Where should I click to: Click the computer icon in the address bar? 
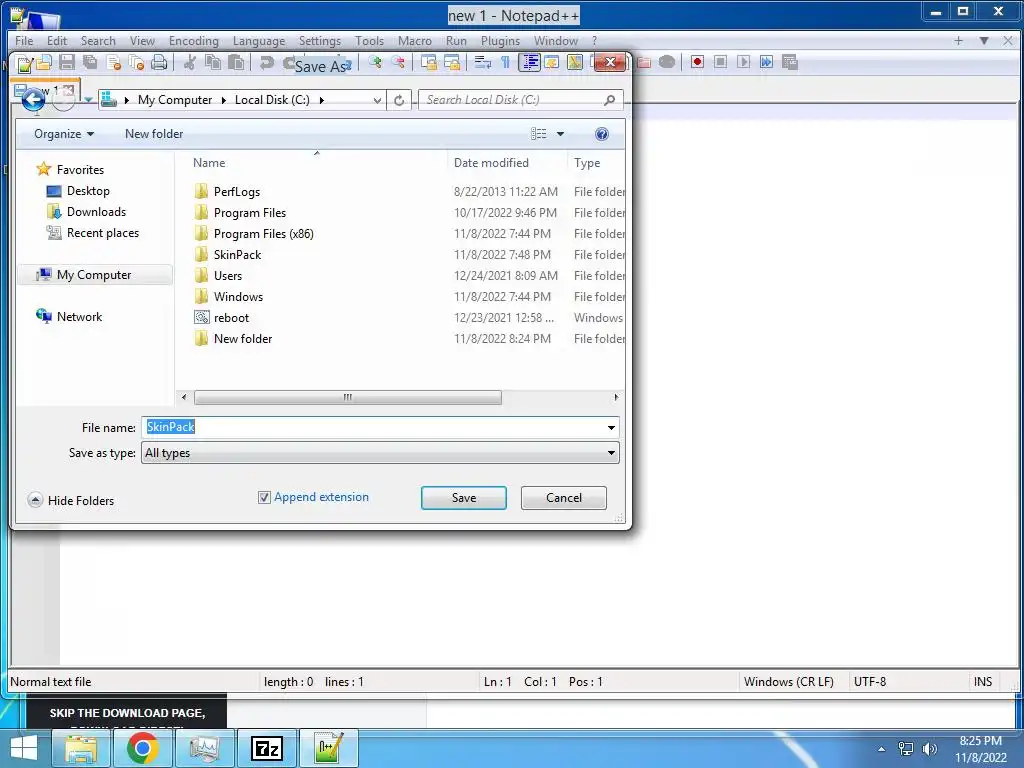pos(109,100)
